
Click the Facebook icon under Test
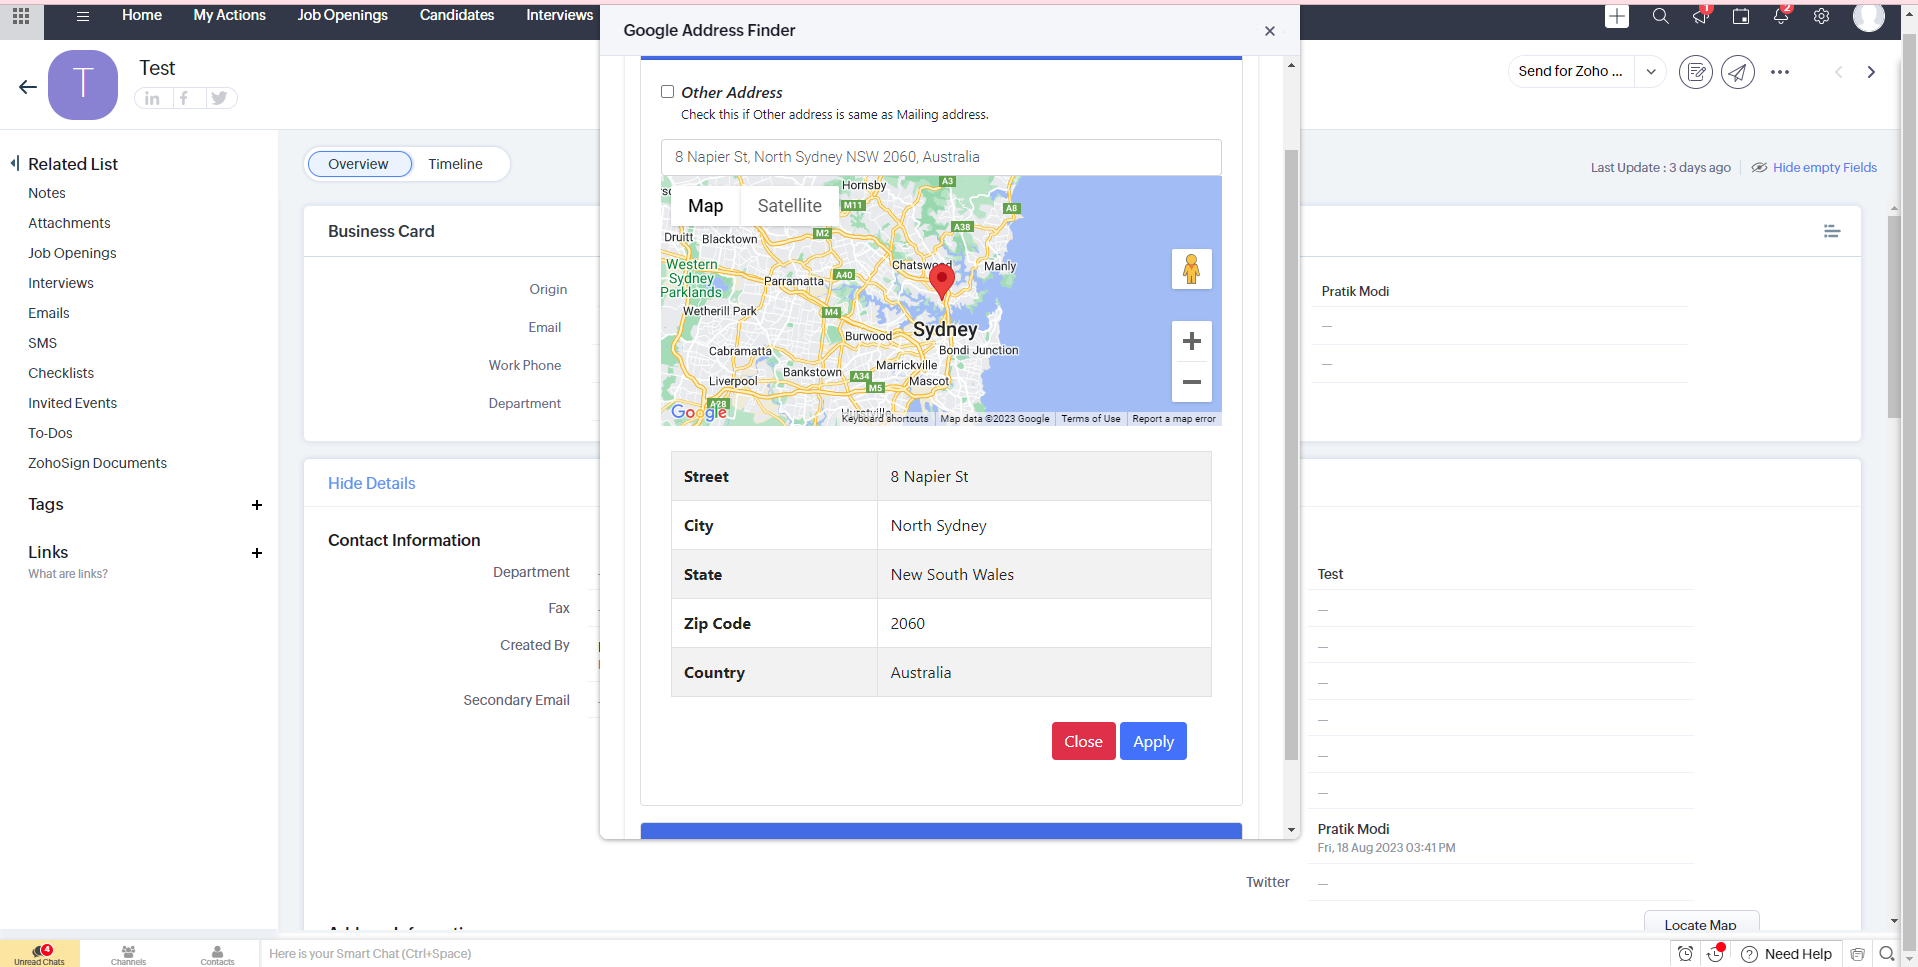184,98
